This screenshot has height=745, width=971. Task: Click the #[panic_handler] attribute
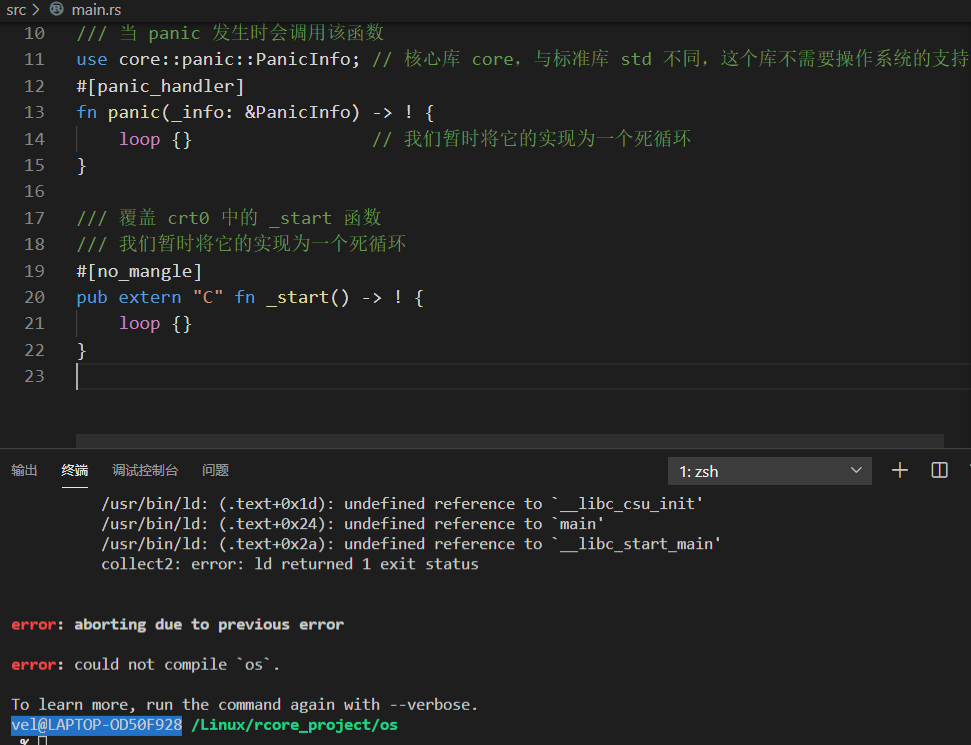(160, 87)
